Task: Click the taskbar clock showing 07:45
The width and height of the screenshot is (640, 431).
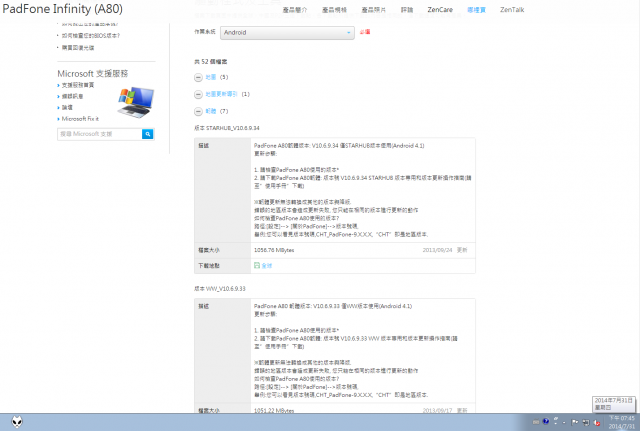Action: pos(622,422)
